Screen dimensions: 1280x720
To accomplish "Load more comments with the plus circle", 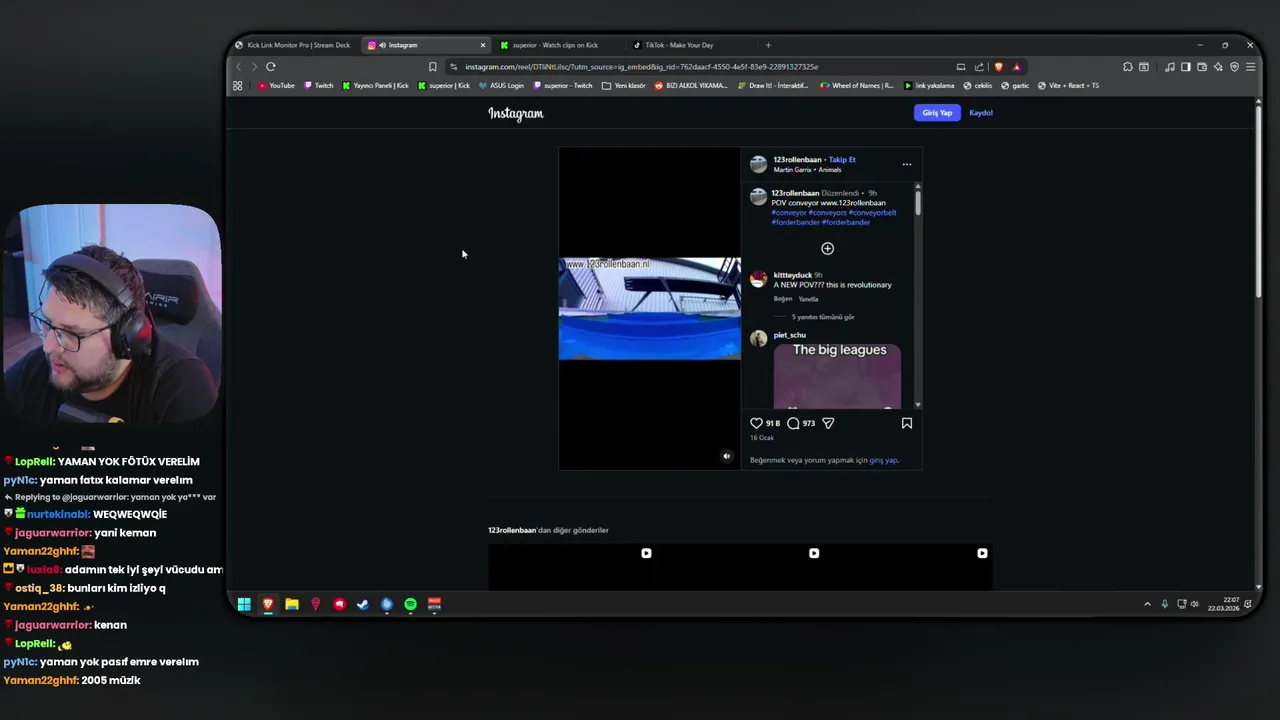I will click(x=827, y=248).
